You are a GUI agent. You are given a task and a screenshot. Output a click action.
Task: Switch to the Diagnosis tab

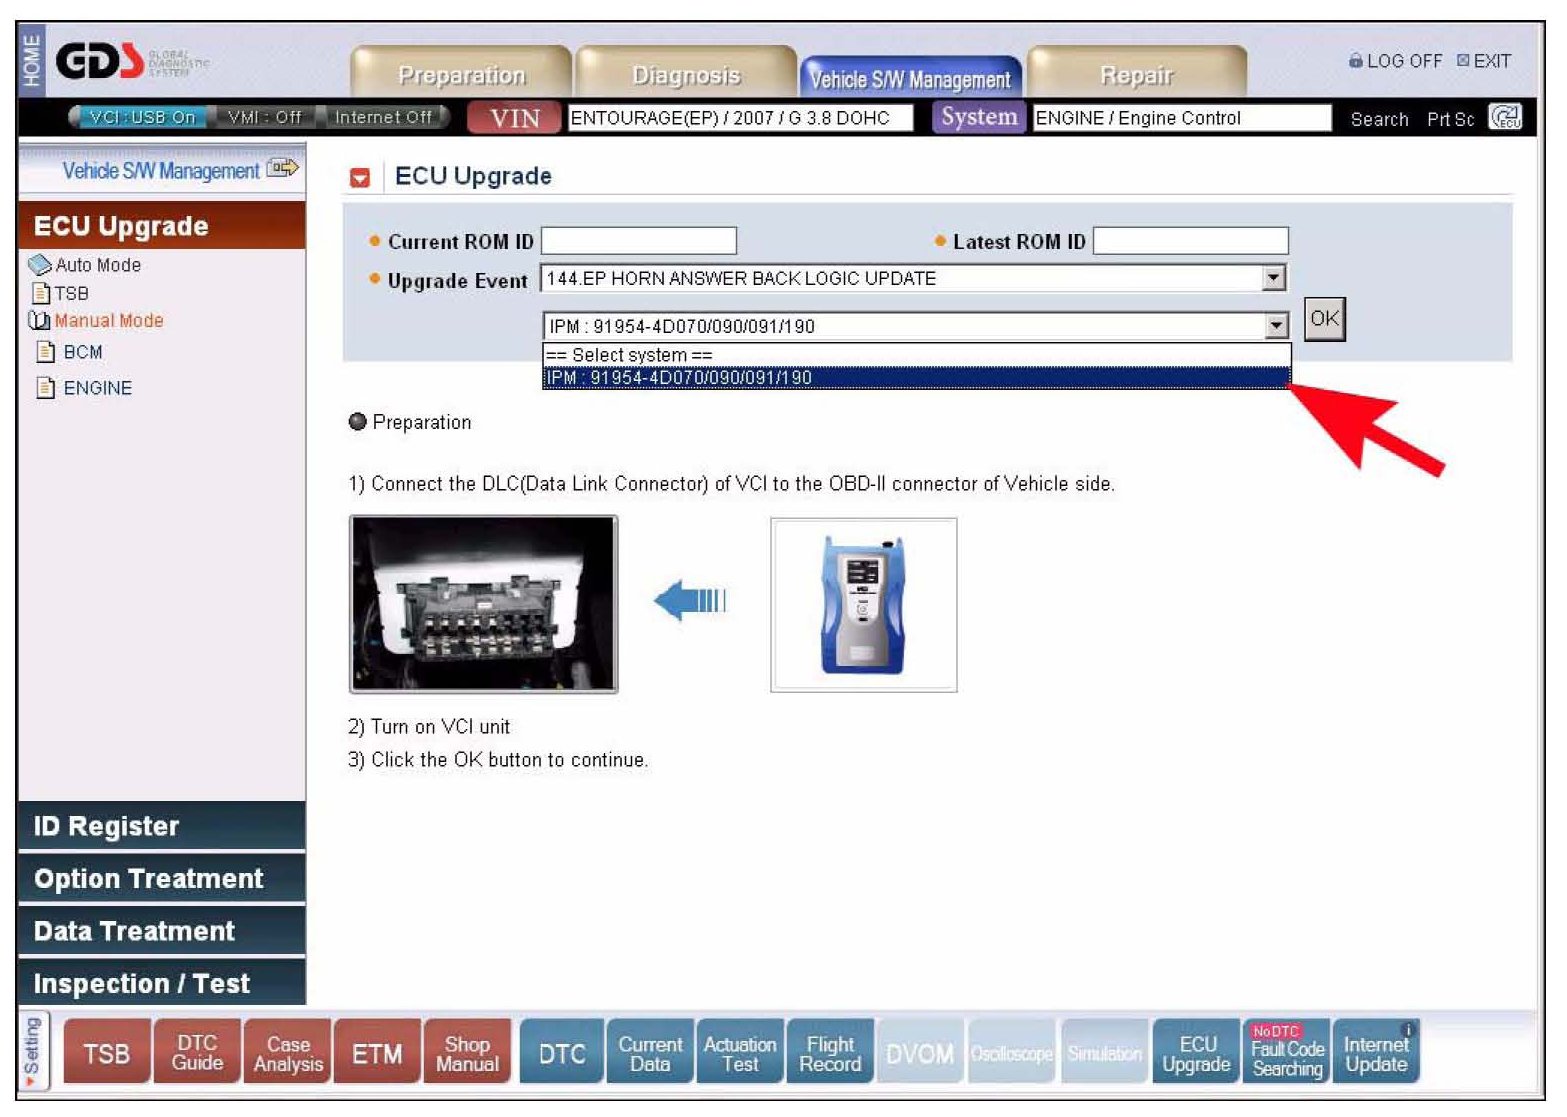point(686,75)
